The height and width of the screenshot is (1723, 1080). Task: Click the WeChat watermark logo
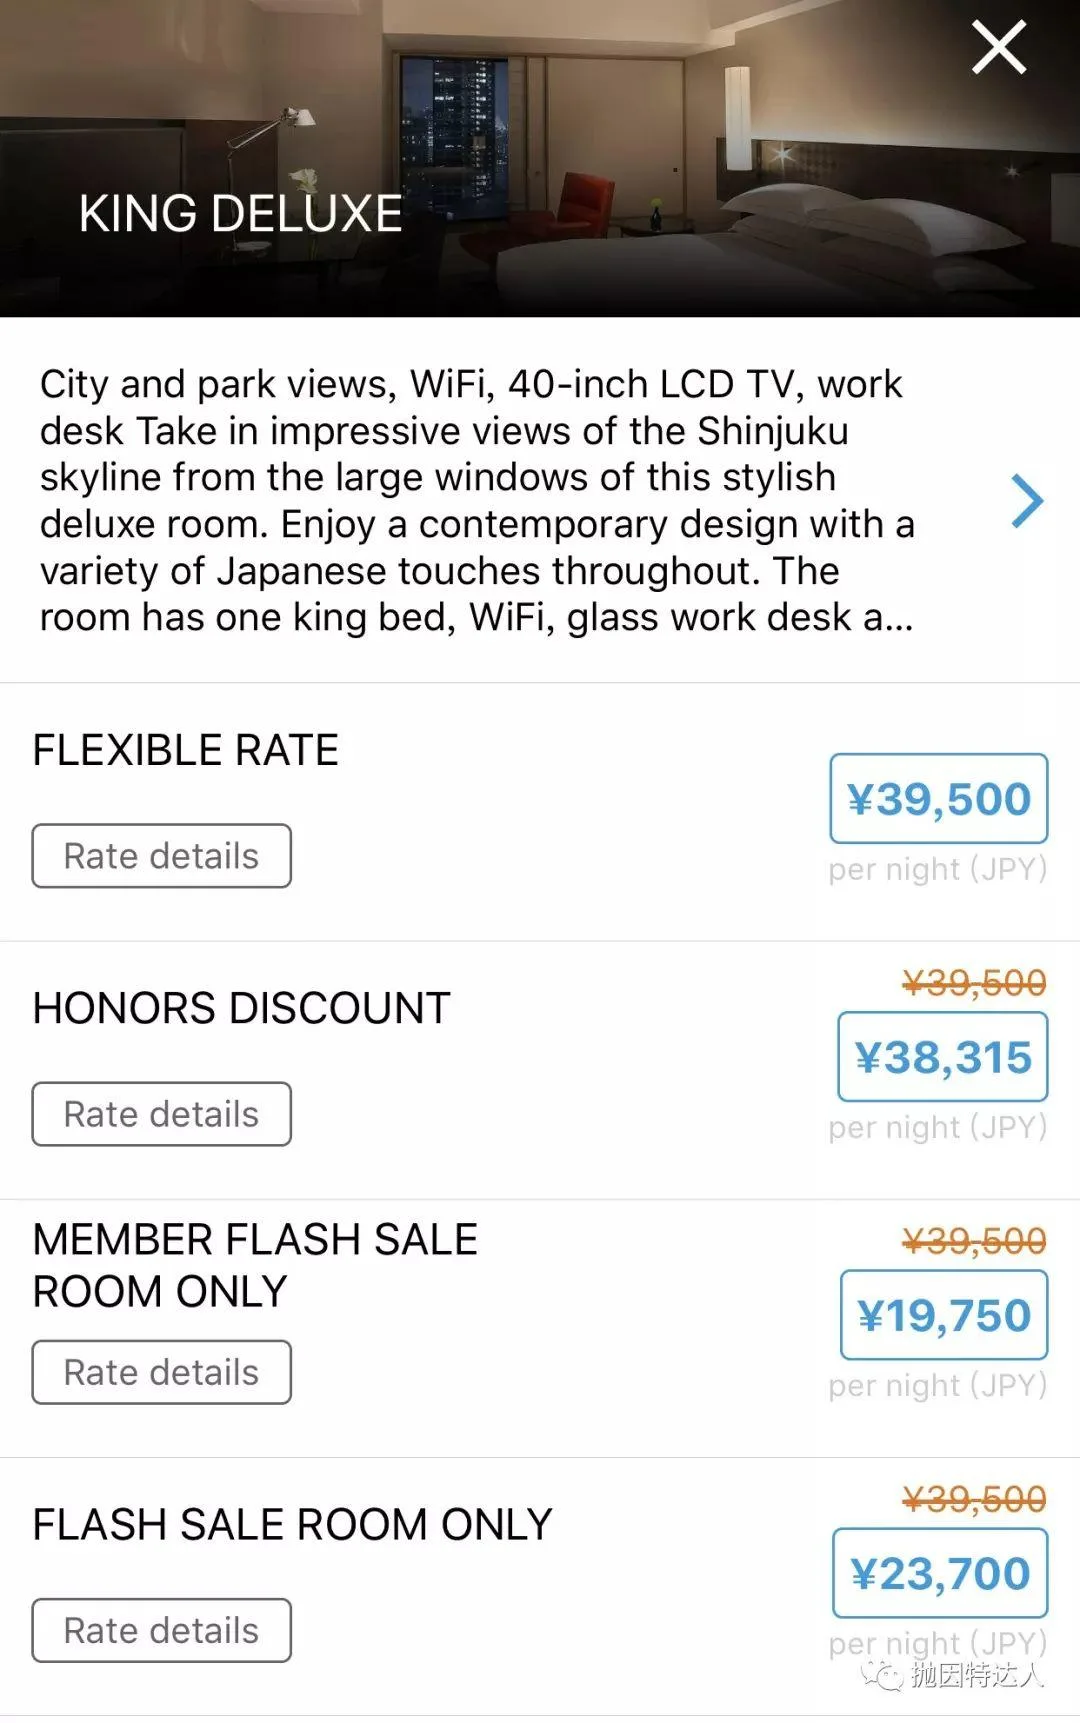click(884, 1673)
